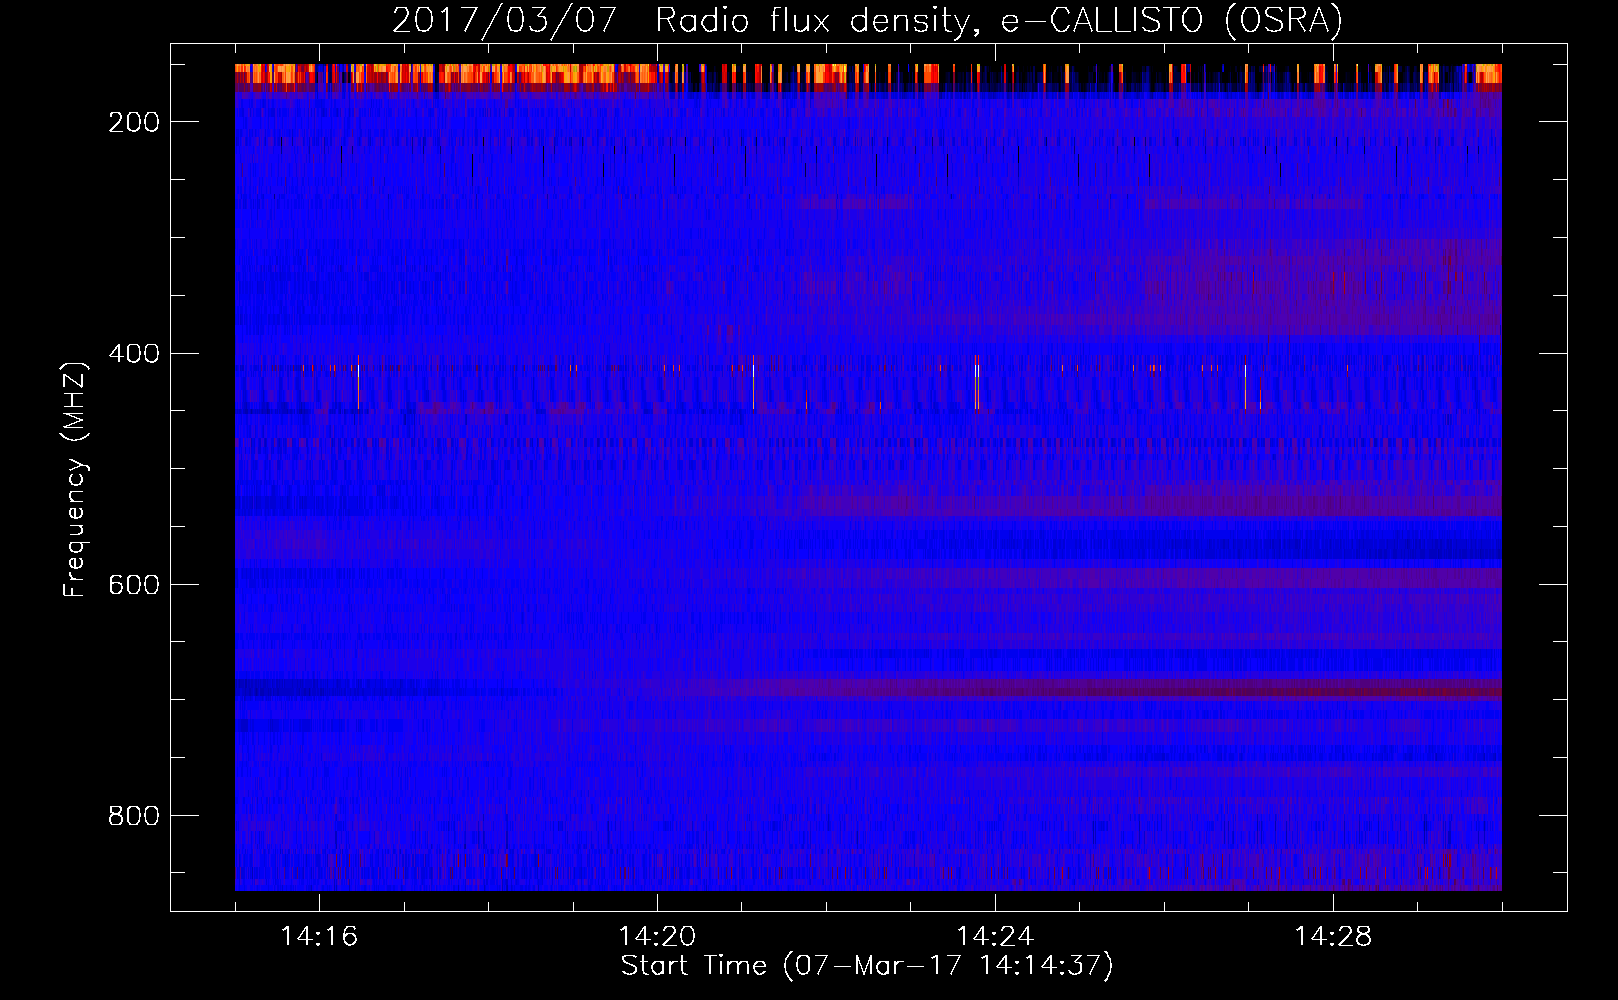Click the 'Start Time (07-Mar-17 14:14:37)' axis label
This screenshot has height=1000, width=1618.
tap(867, 966)
